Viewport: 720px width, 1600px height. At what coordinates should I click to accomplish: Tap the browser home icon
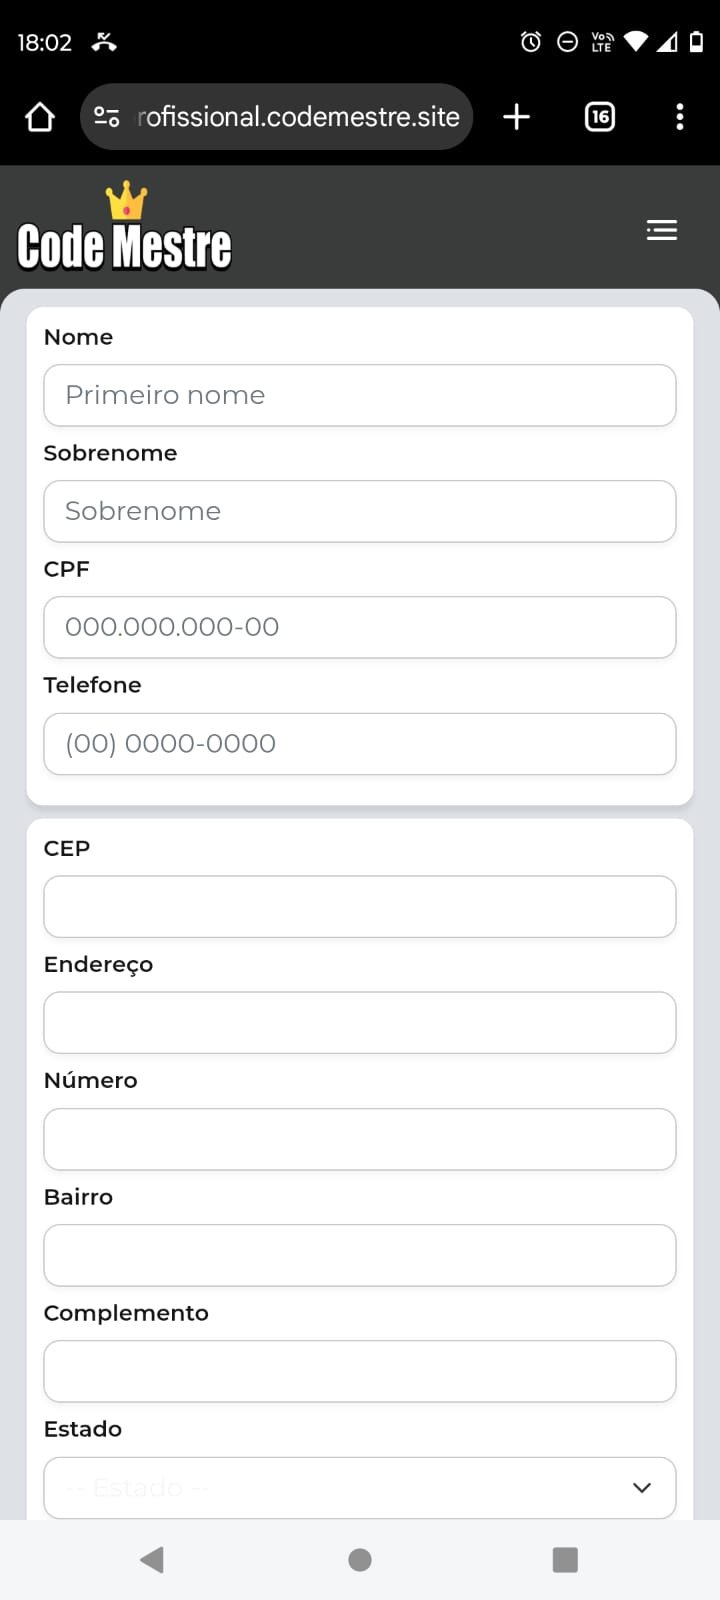40,117
